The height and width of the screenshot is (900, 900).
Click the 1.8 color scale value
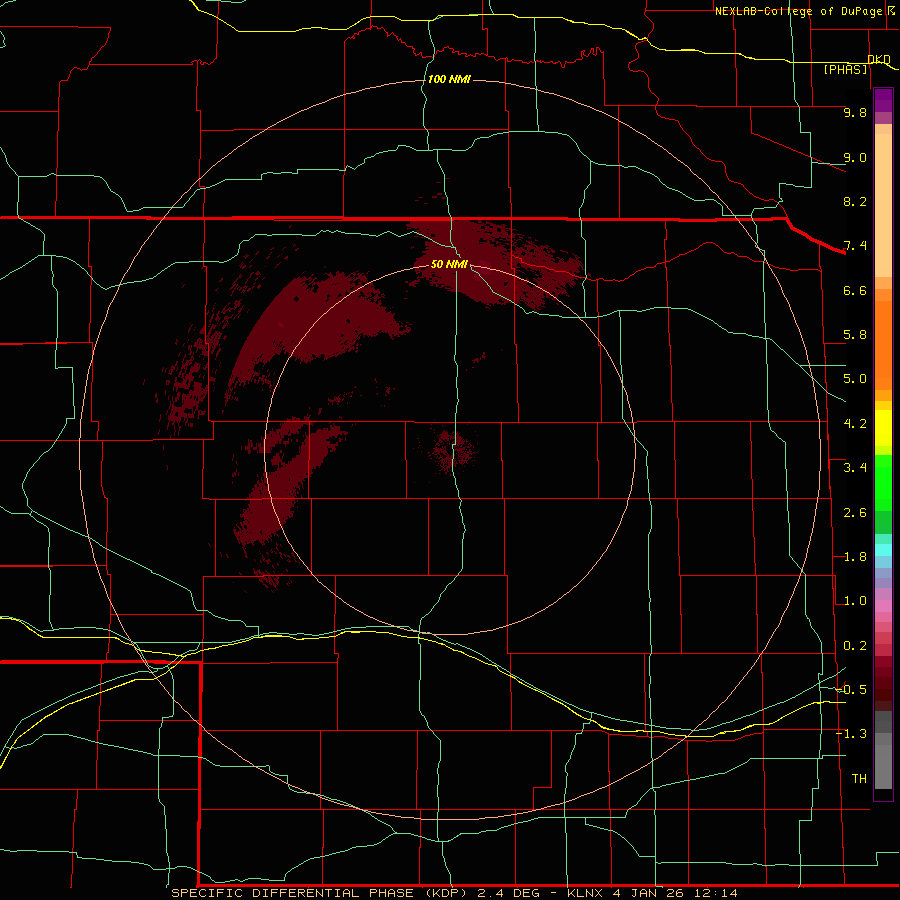(855, 557)
